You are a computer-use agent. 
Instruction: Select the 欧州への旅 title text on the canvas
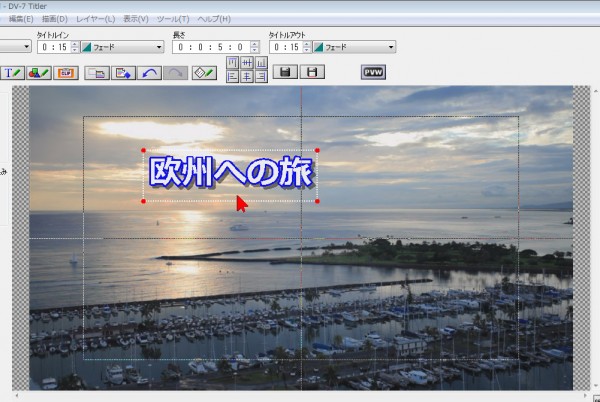point(230,172)
